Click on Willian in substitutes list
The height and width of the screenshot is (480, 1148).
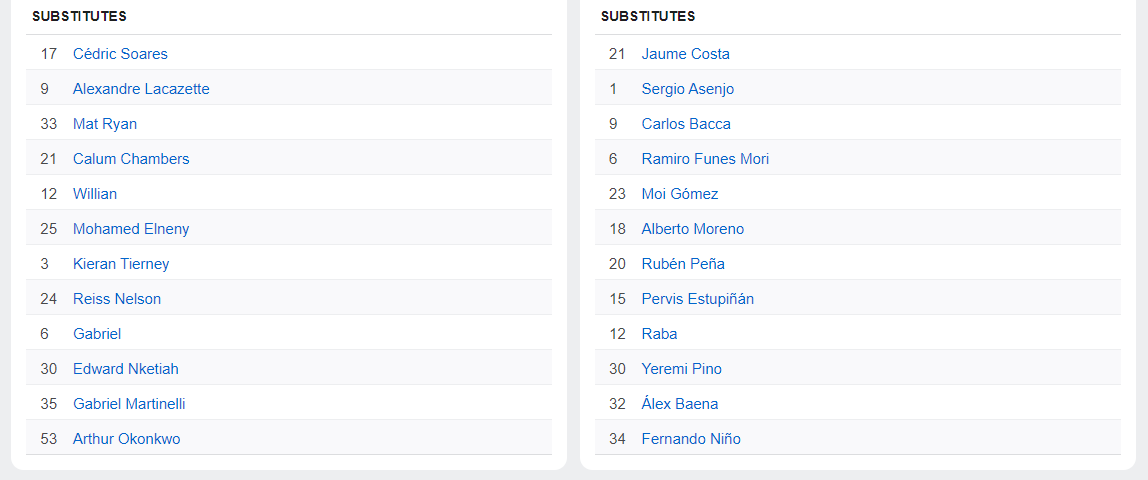pyautogui.click(x=95, y=194)
